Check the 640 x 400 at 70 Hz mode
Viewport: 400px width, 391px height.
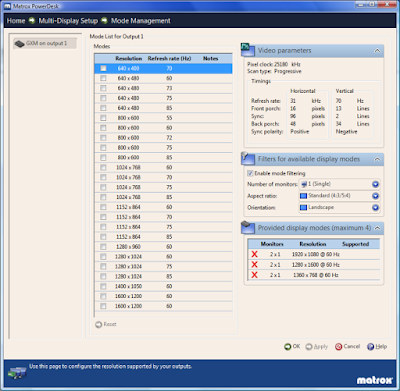[103, 68]
